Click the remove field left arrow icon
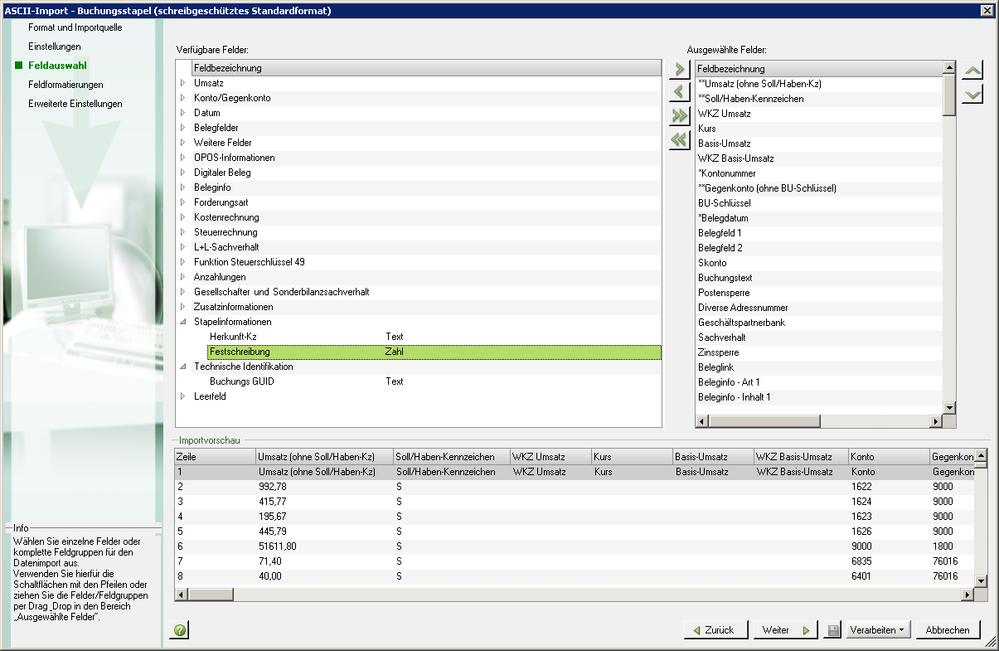The image size is (999, 651). [x=679, y=92]
